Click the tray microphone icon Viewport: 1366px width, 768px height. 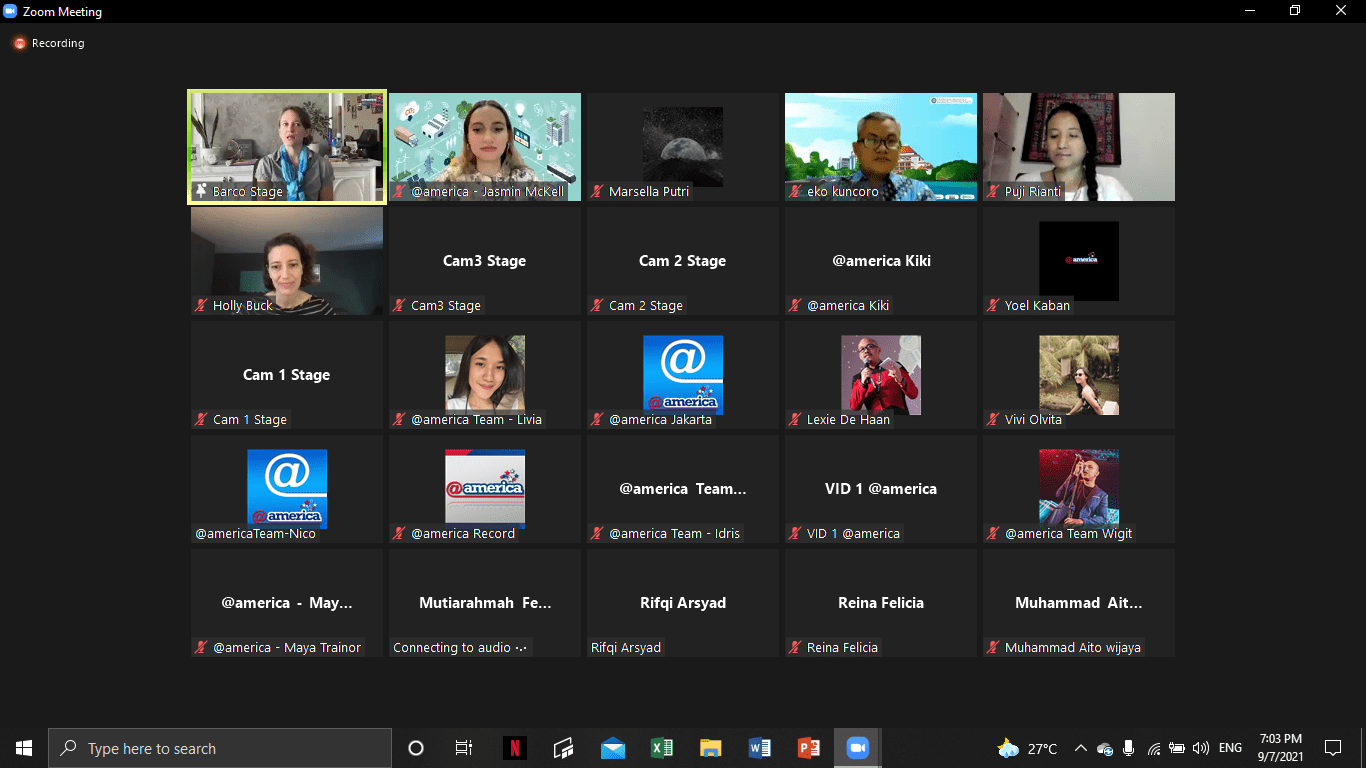point(1129,748)
